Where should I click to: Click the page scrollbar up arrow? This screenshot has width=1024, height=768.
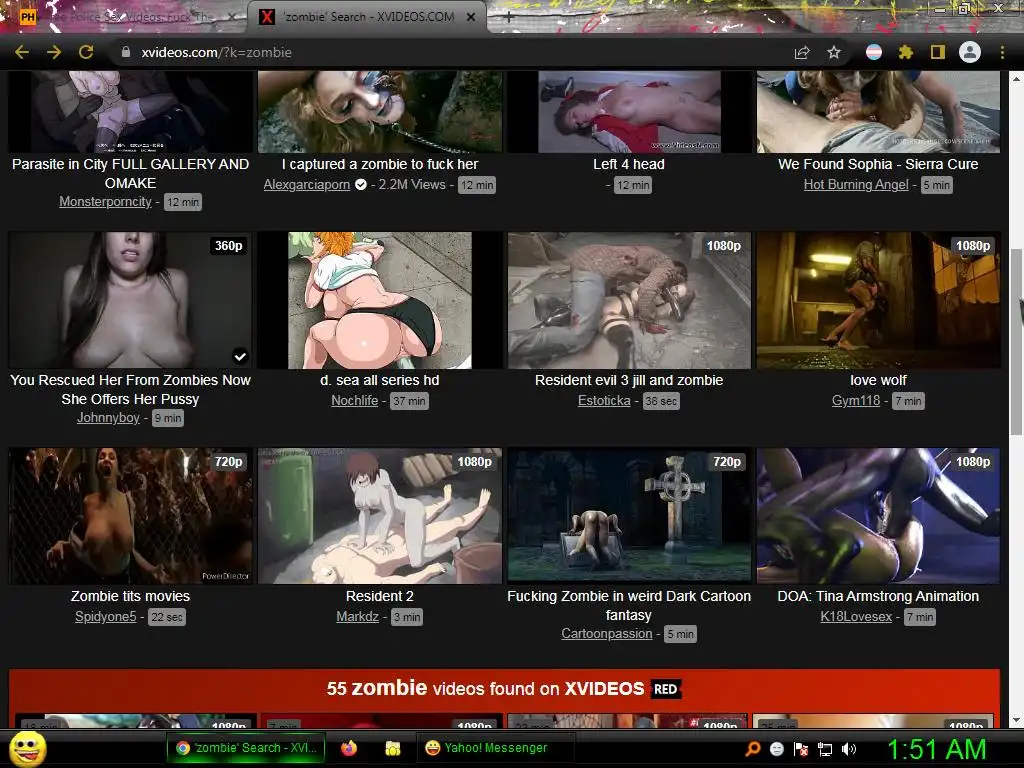tap(1016, 79)
